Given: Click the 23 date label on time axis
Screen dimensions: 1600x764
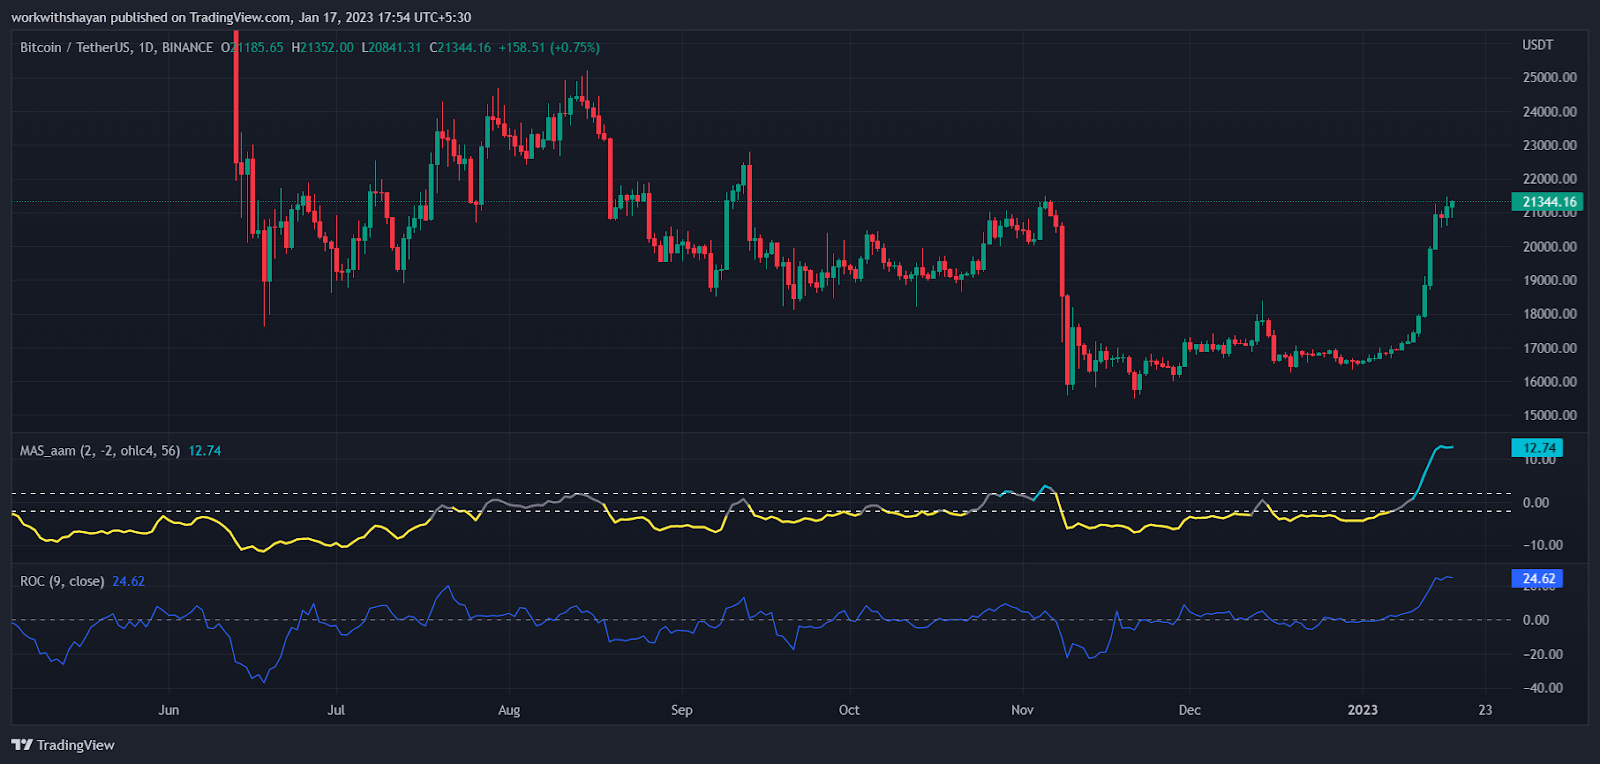Looking at the screenshot, I should click(x=1485, y=710).
